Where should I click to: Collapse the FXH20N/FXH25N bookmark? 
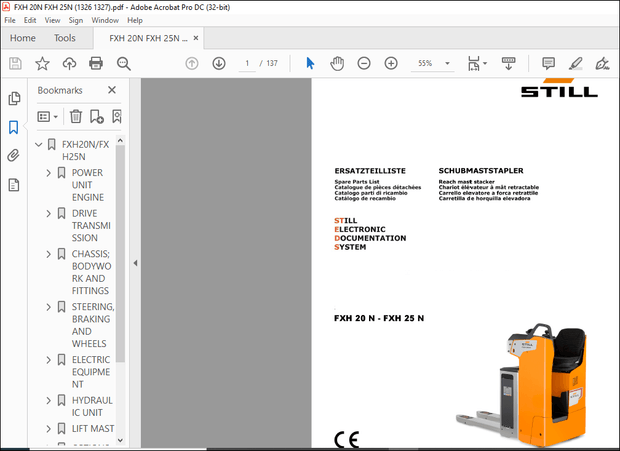[38, 145]
